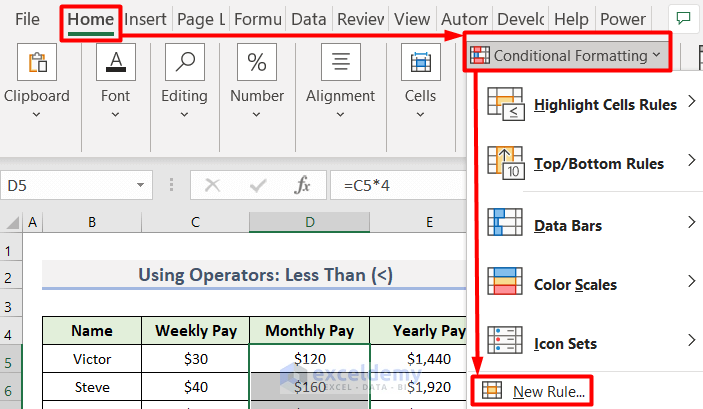Expand Icon Sets submenu arrow
Screen dimensions: 703x409
point(692,340)
